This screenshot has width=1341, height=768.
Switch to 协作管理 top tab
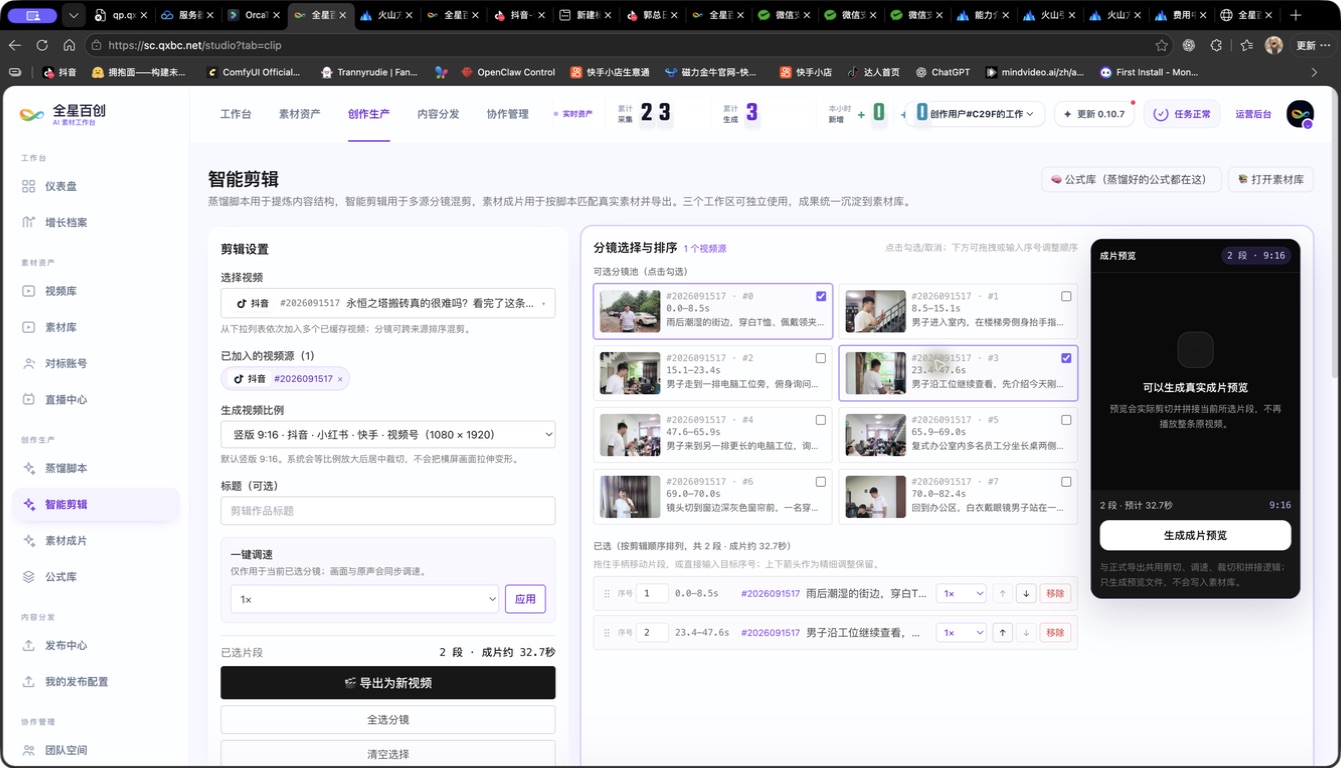pyautogui.click(x=507, y=114)
